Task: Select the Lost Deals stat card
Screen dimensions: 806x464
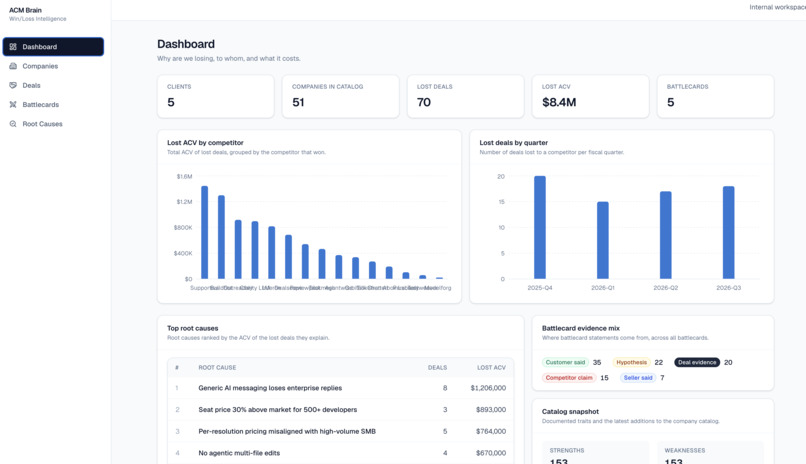Action: pyautogui.click(x=466, y=97)
